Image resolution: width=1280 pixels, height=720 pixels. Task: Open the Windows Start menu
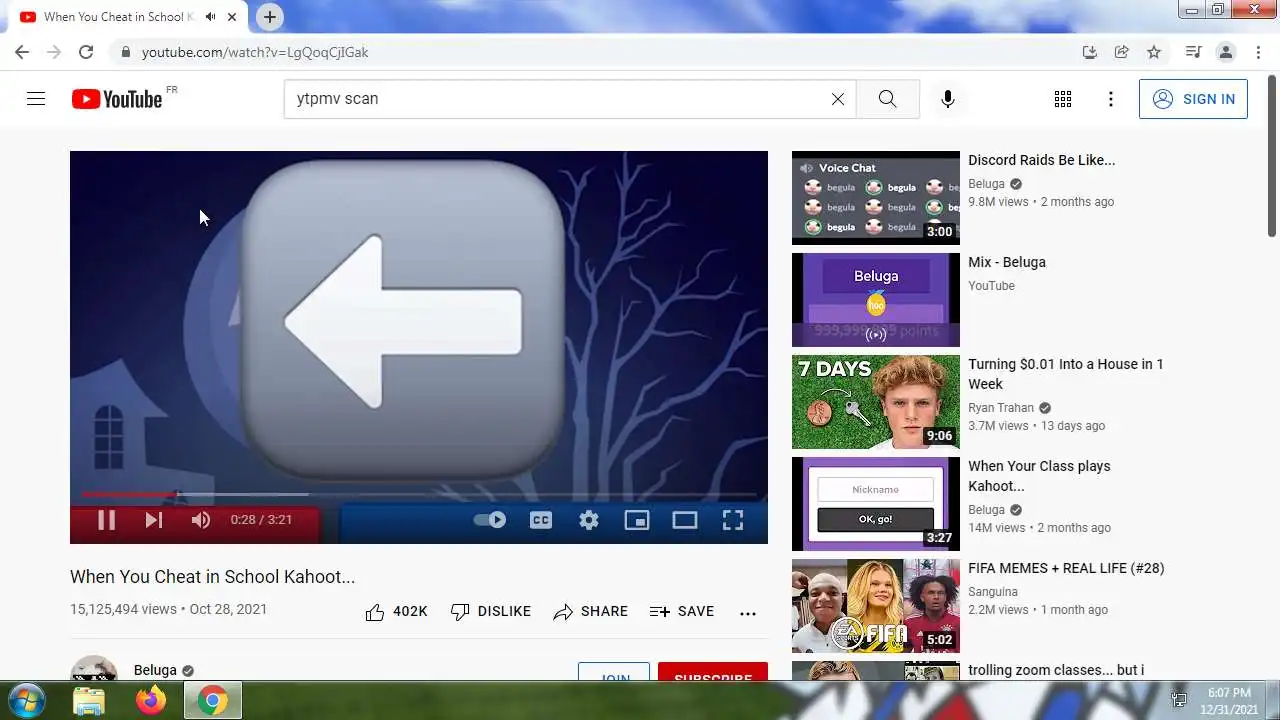click(x=26, y=700)
